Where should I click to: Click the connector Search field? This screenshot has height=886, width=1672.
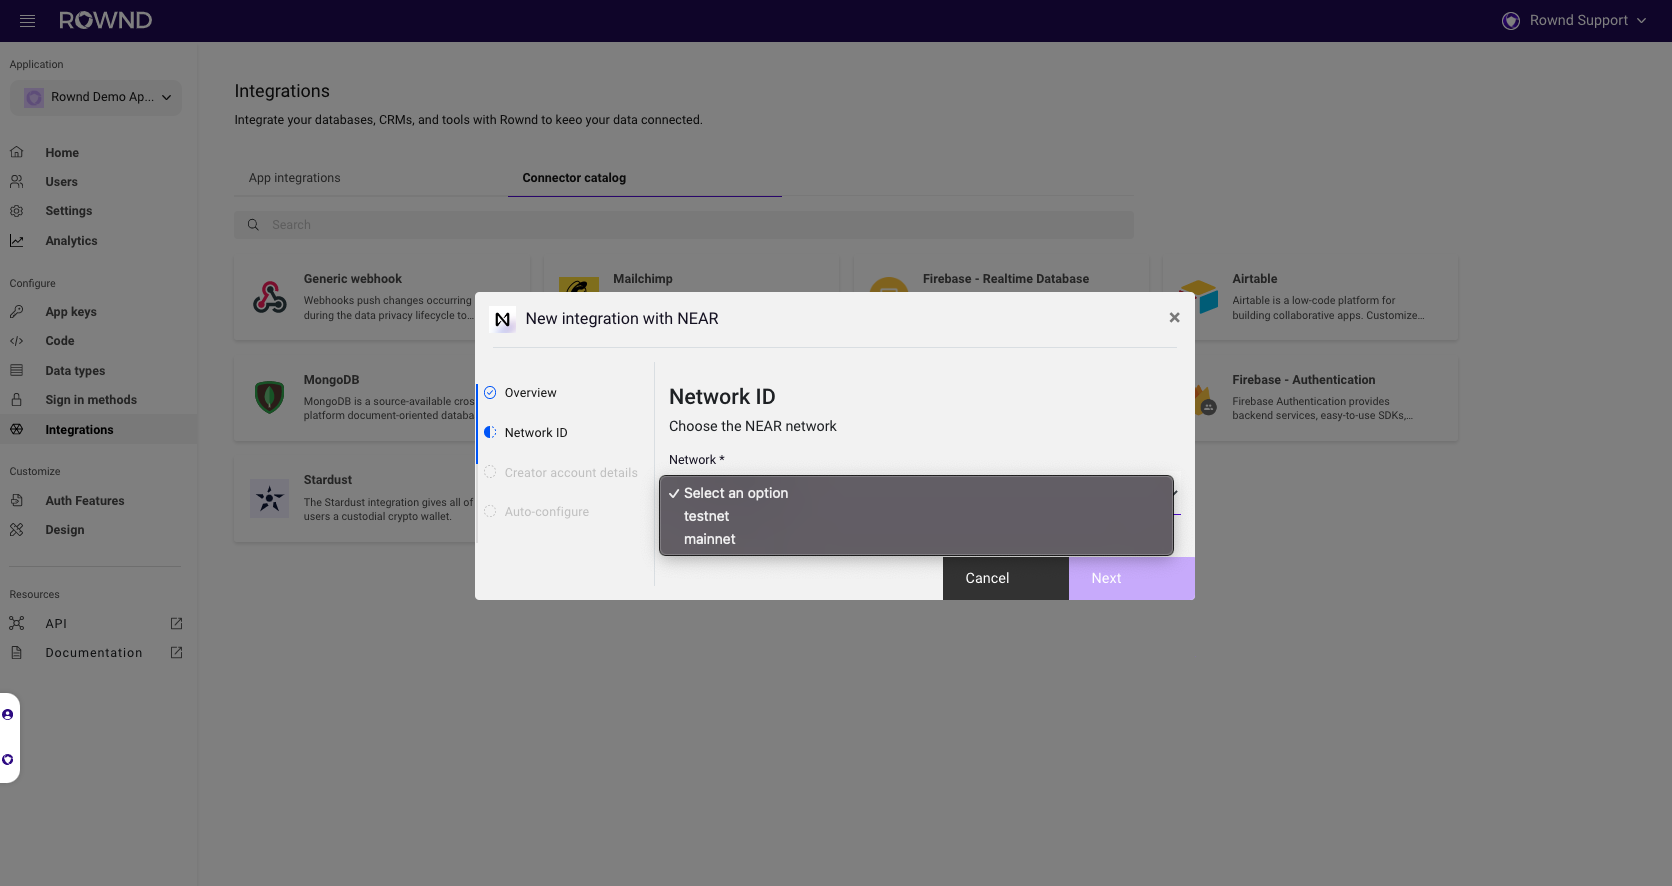pyautogui.click(x=684, y=225)
